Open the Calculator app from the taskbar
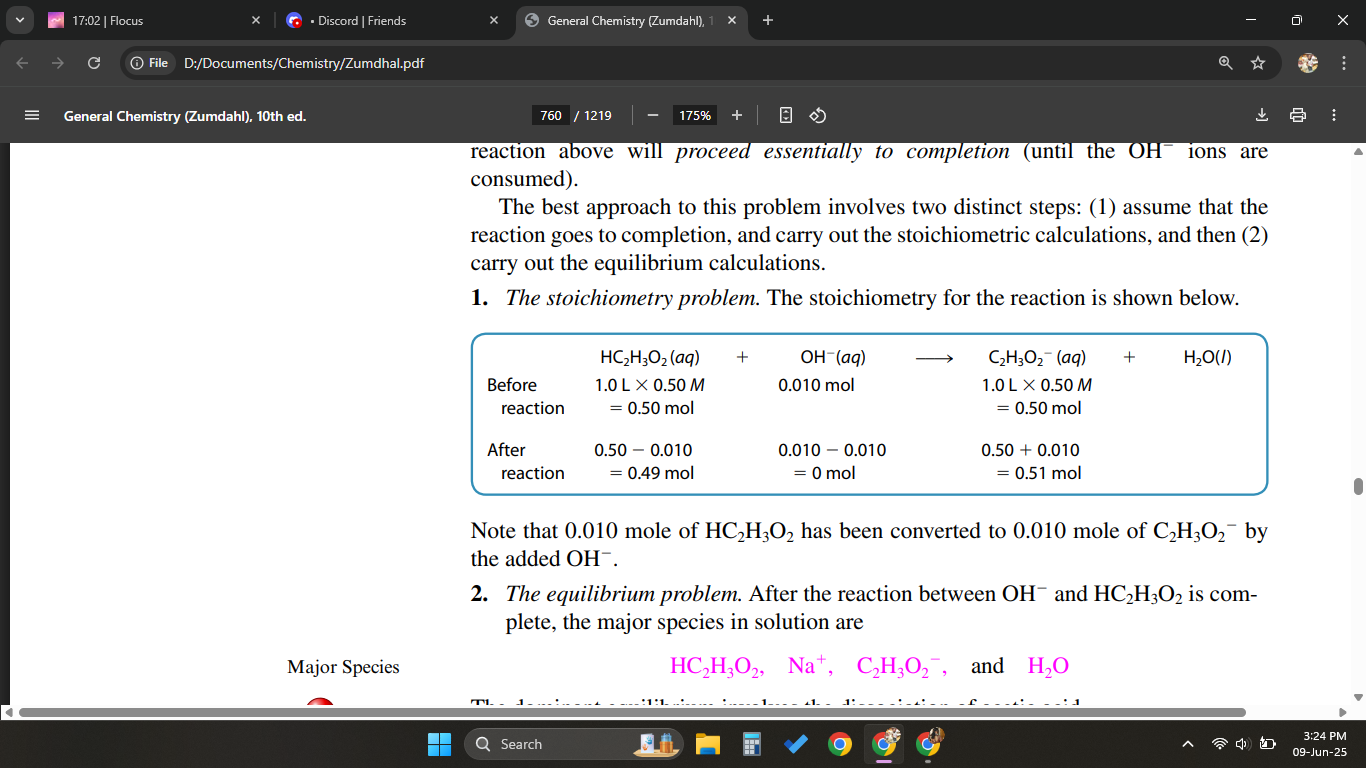This screenshot has width=1366, height=768. pyautogui.click(x=752, y=744)
